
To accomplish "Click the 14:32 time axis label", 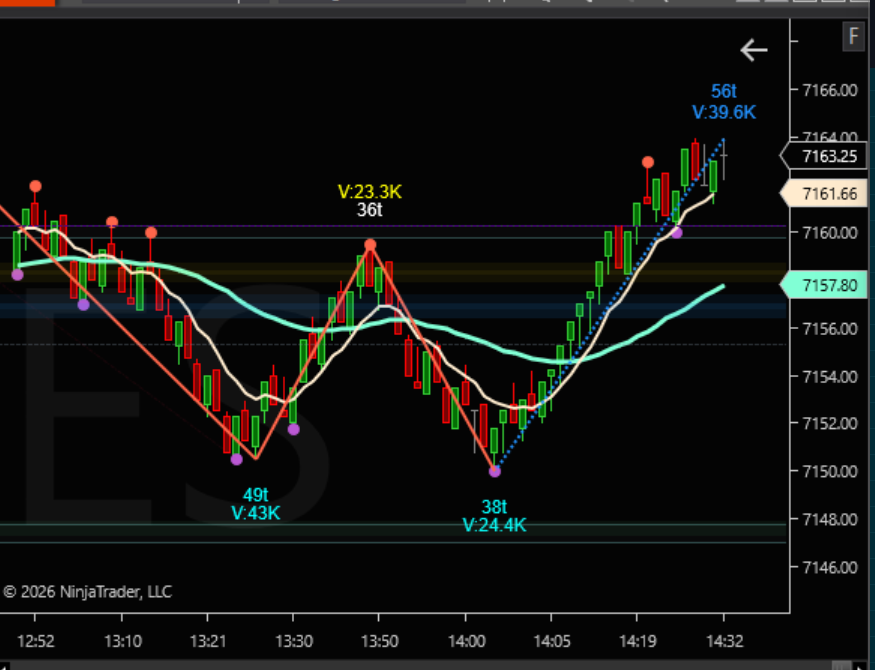I will pyautogui.click(x=724, y=641).
